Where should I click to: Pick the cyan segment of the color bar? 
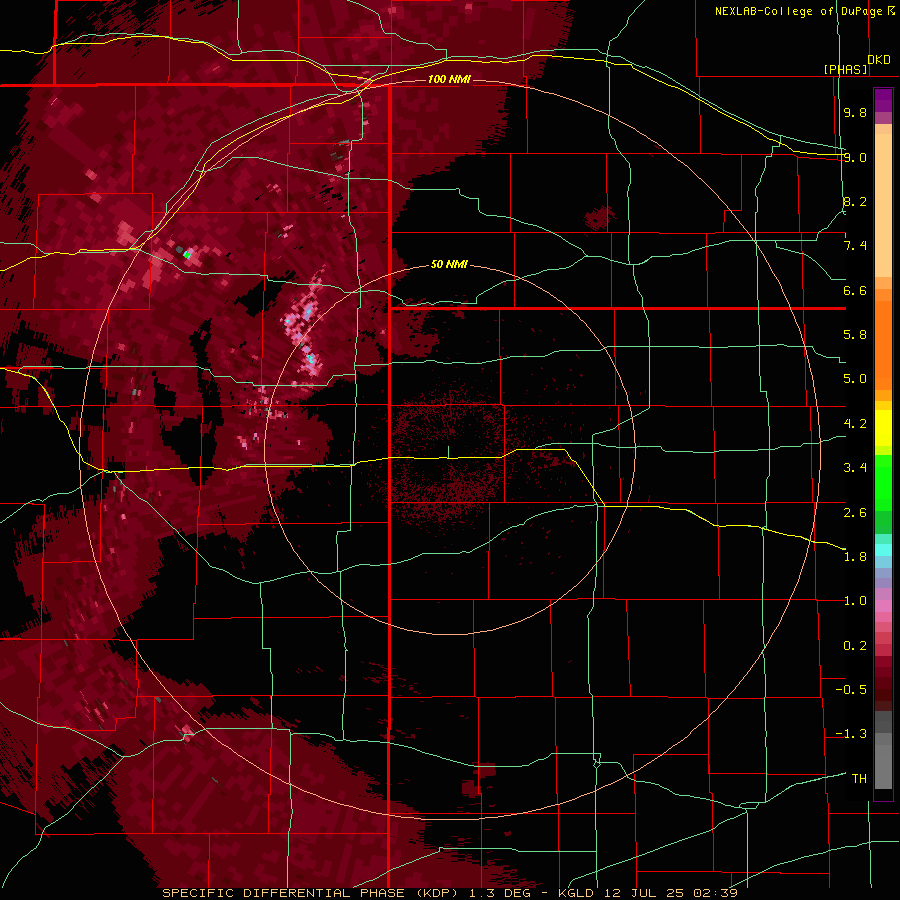pos(883,550)
